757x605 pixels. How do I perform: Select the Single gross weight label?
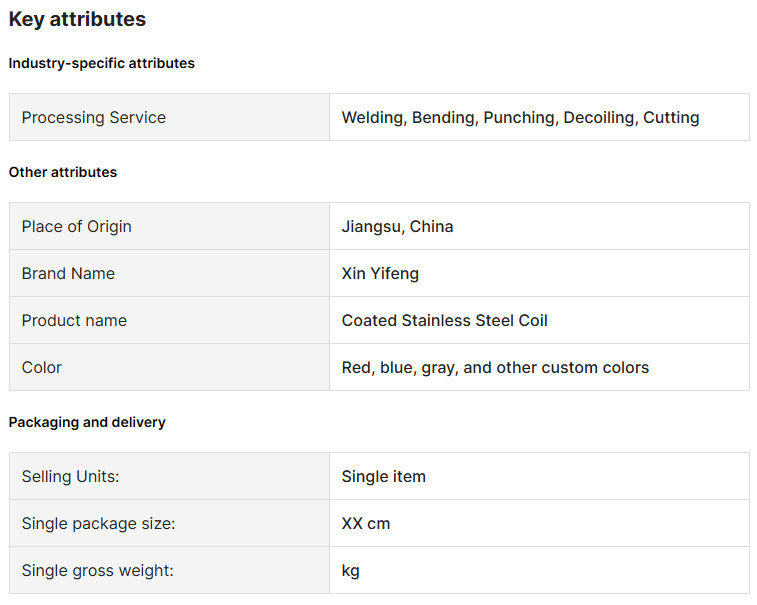(97, 570)
